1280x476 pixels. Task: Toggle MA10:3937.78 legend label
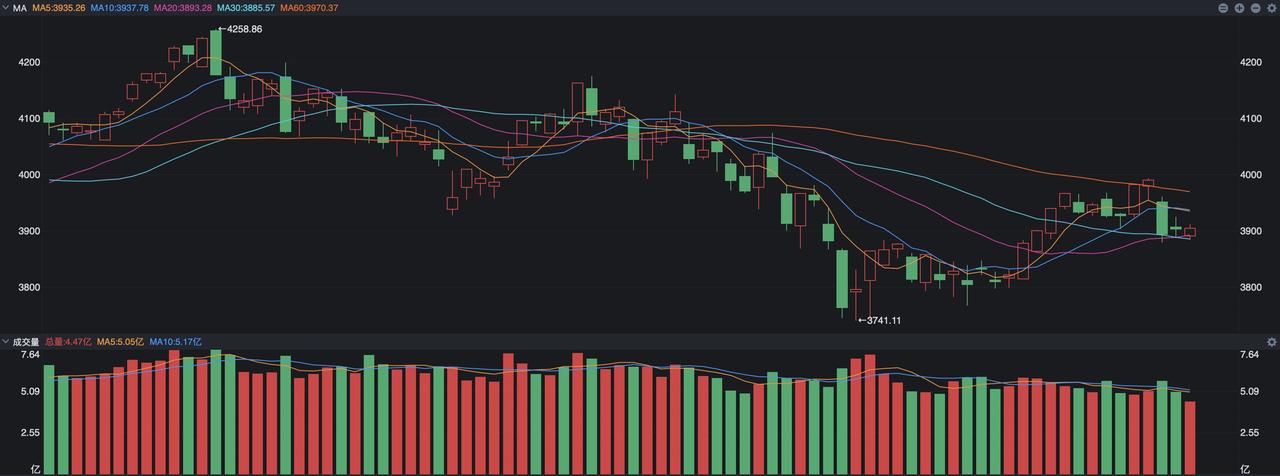click(x=117, y=8)
